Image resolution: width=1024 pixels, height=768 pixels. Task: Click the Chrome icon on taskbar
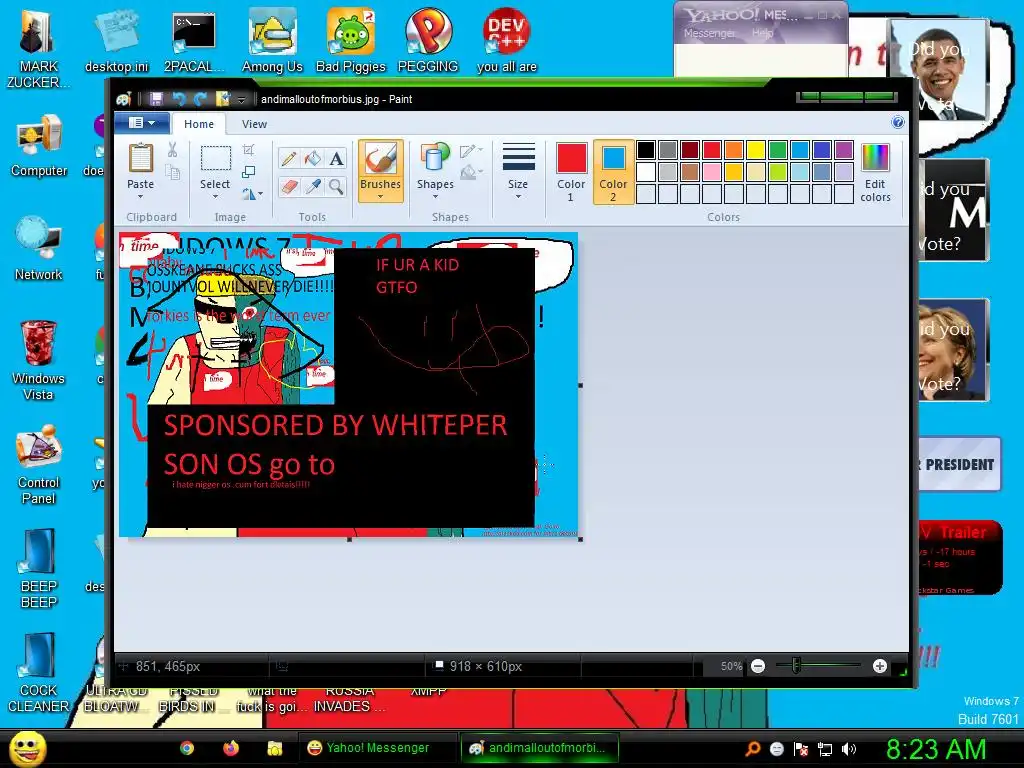[187, 748]
